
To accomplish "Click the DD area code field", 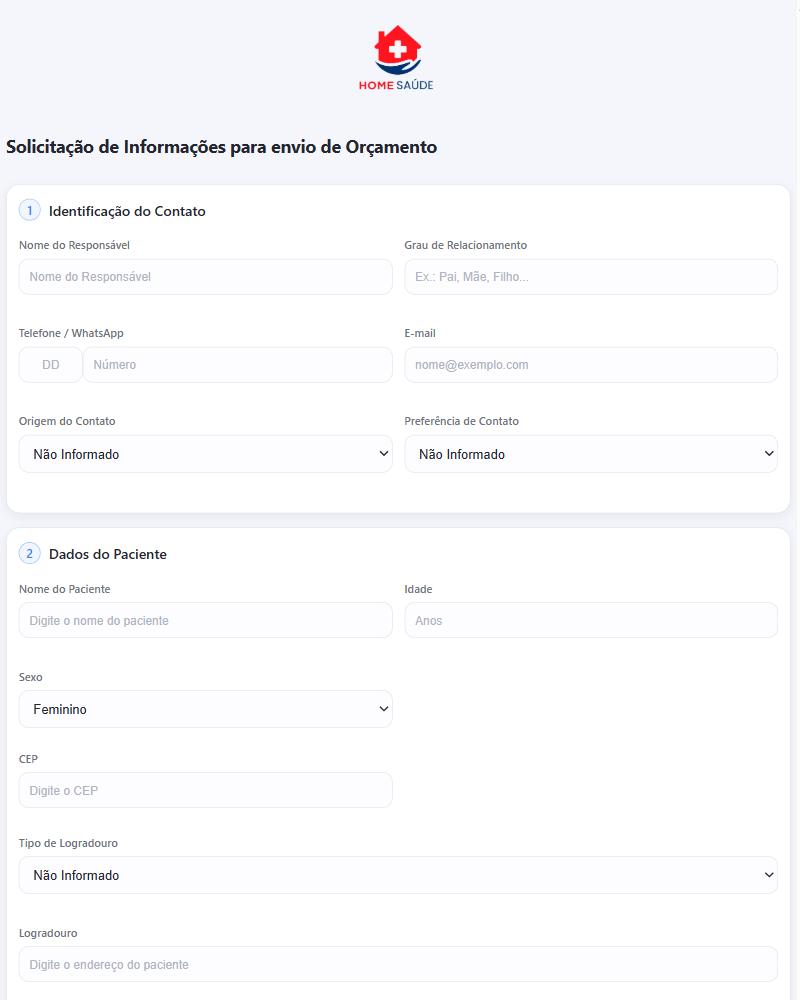I will [x=50, y=365].
